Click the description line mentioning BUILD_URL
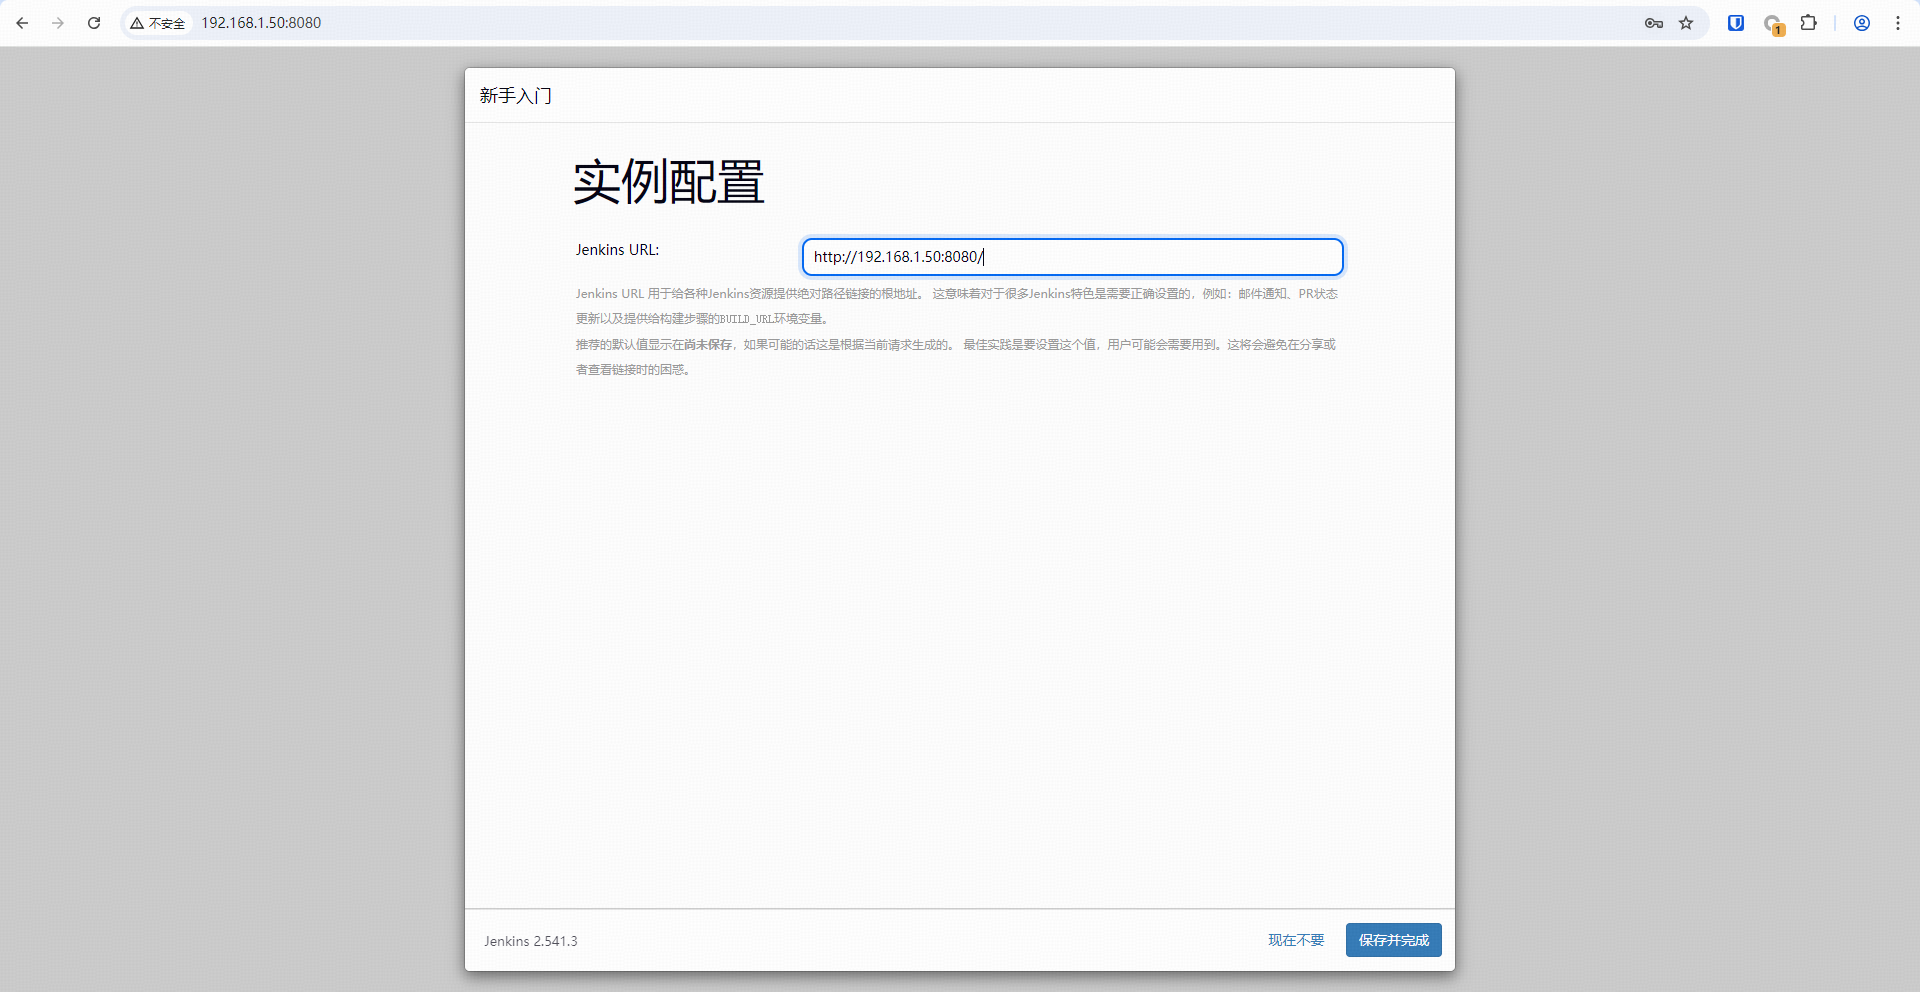The image size is (1920, 992). pos(702,319)
